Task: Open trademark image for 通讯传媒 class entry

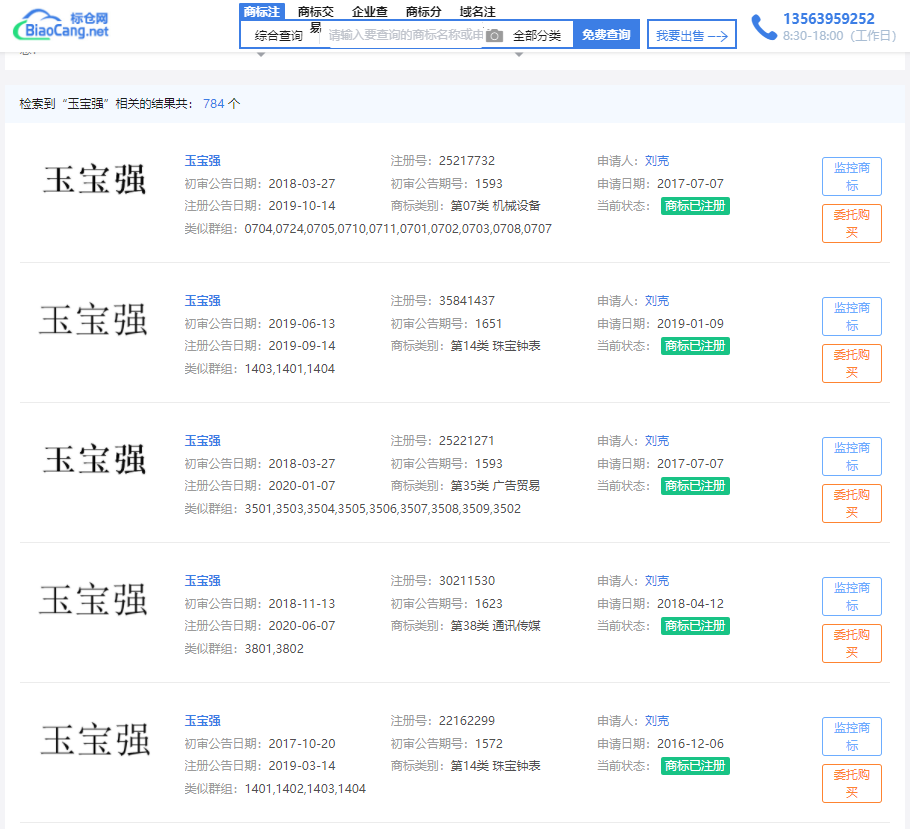Action: [x=94, y=601]
